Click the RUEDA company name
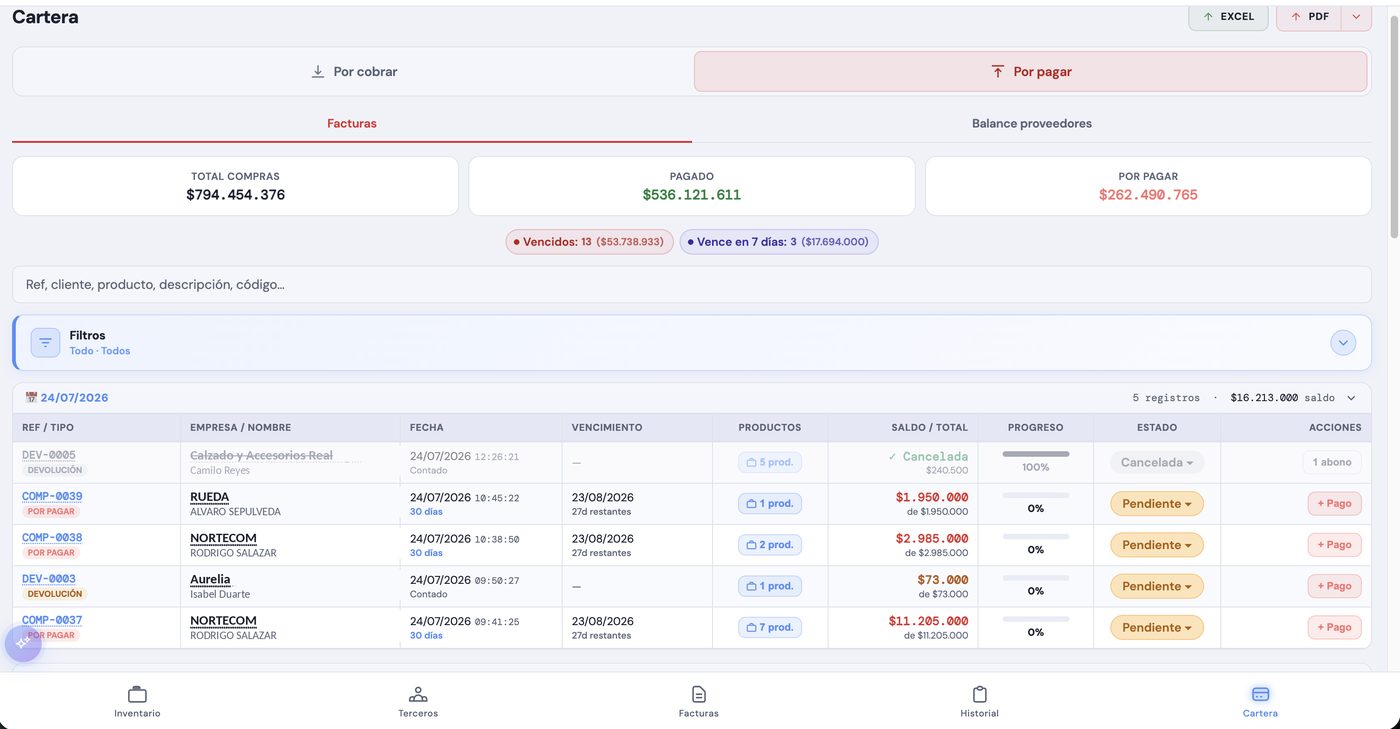 coord(210,497)
